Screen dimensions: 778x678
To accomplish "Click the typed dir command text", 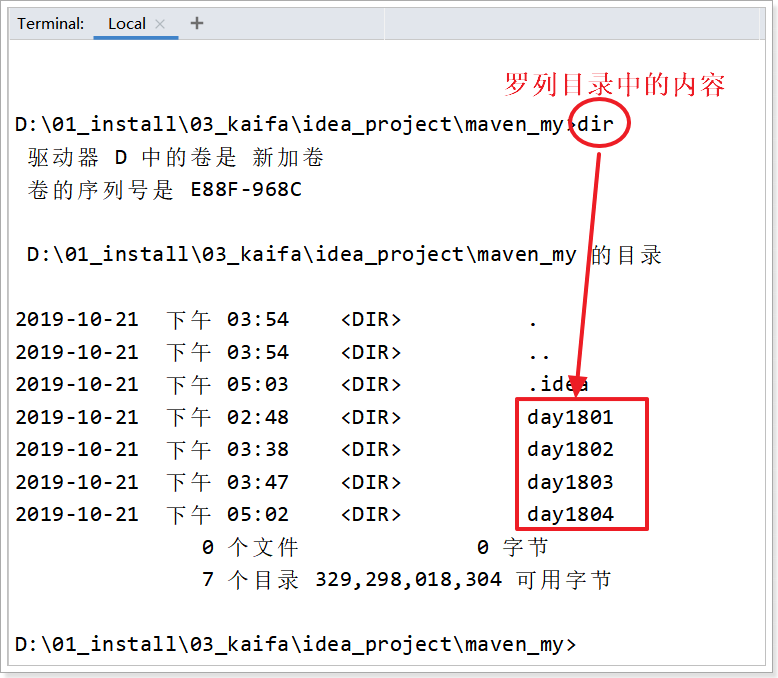I will [595, 124].
